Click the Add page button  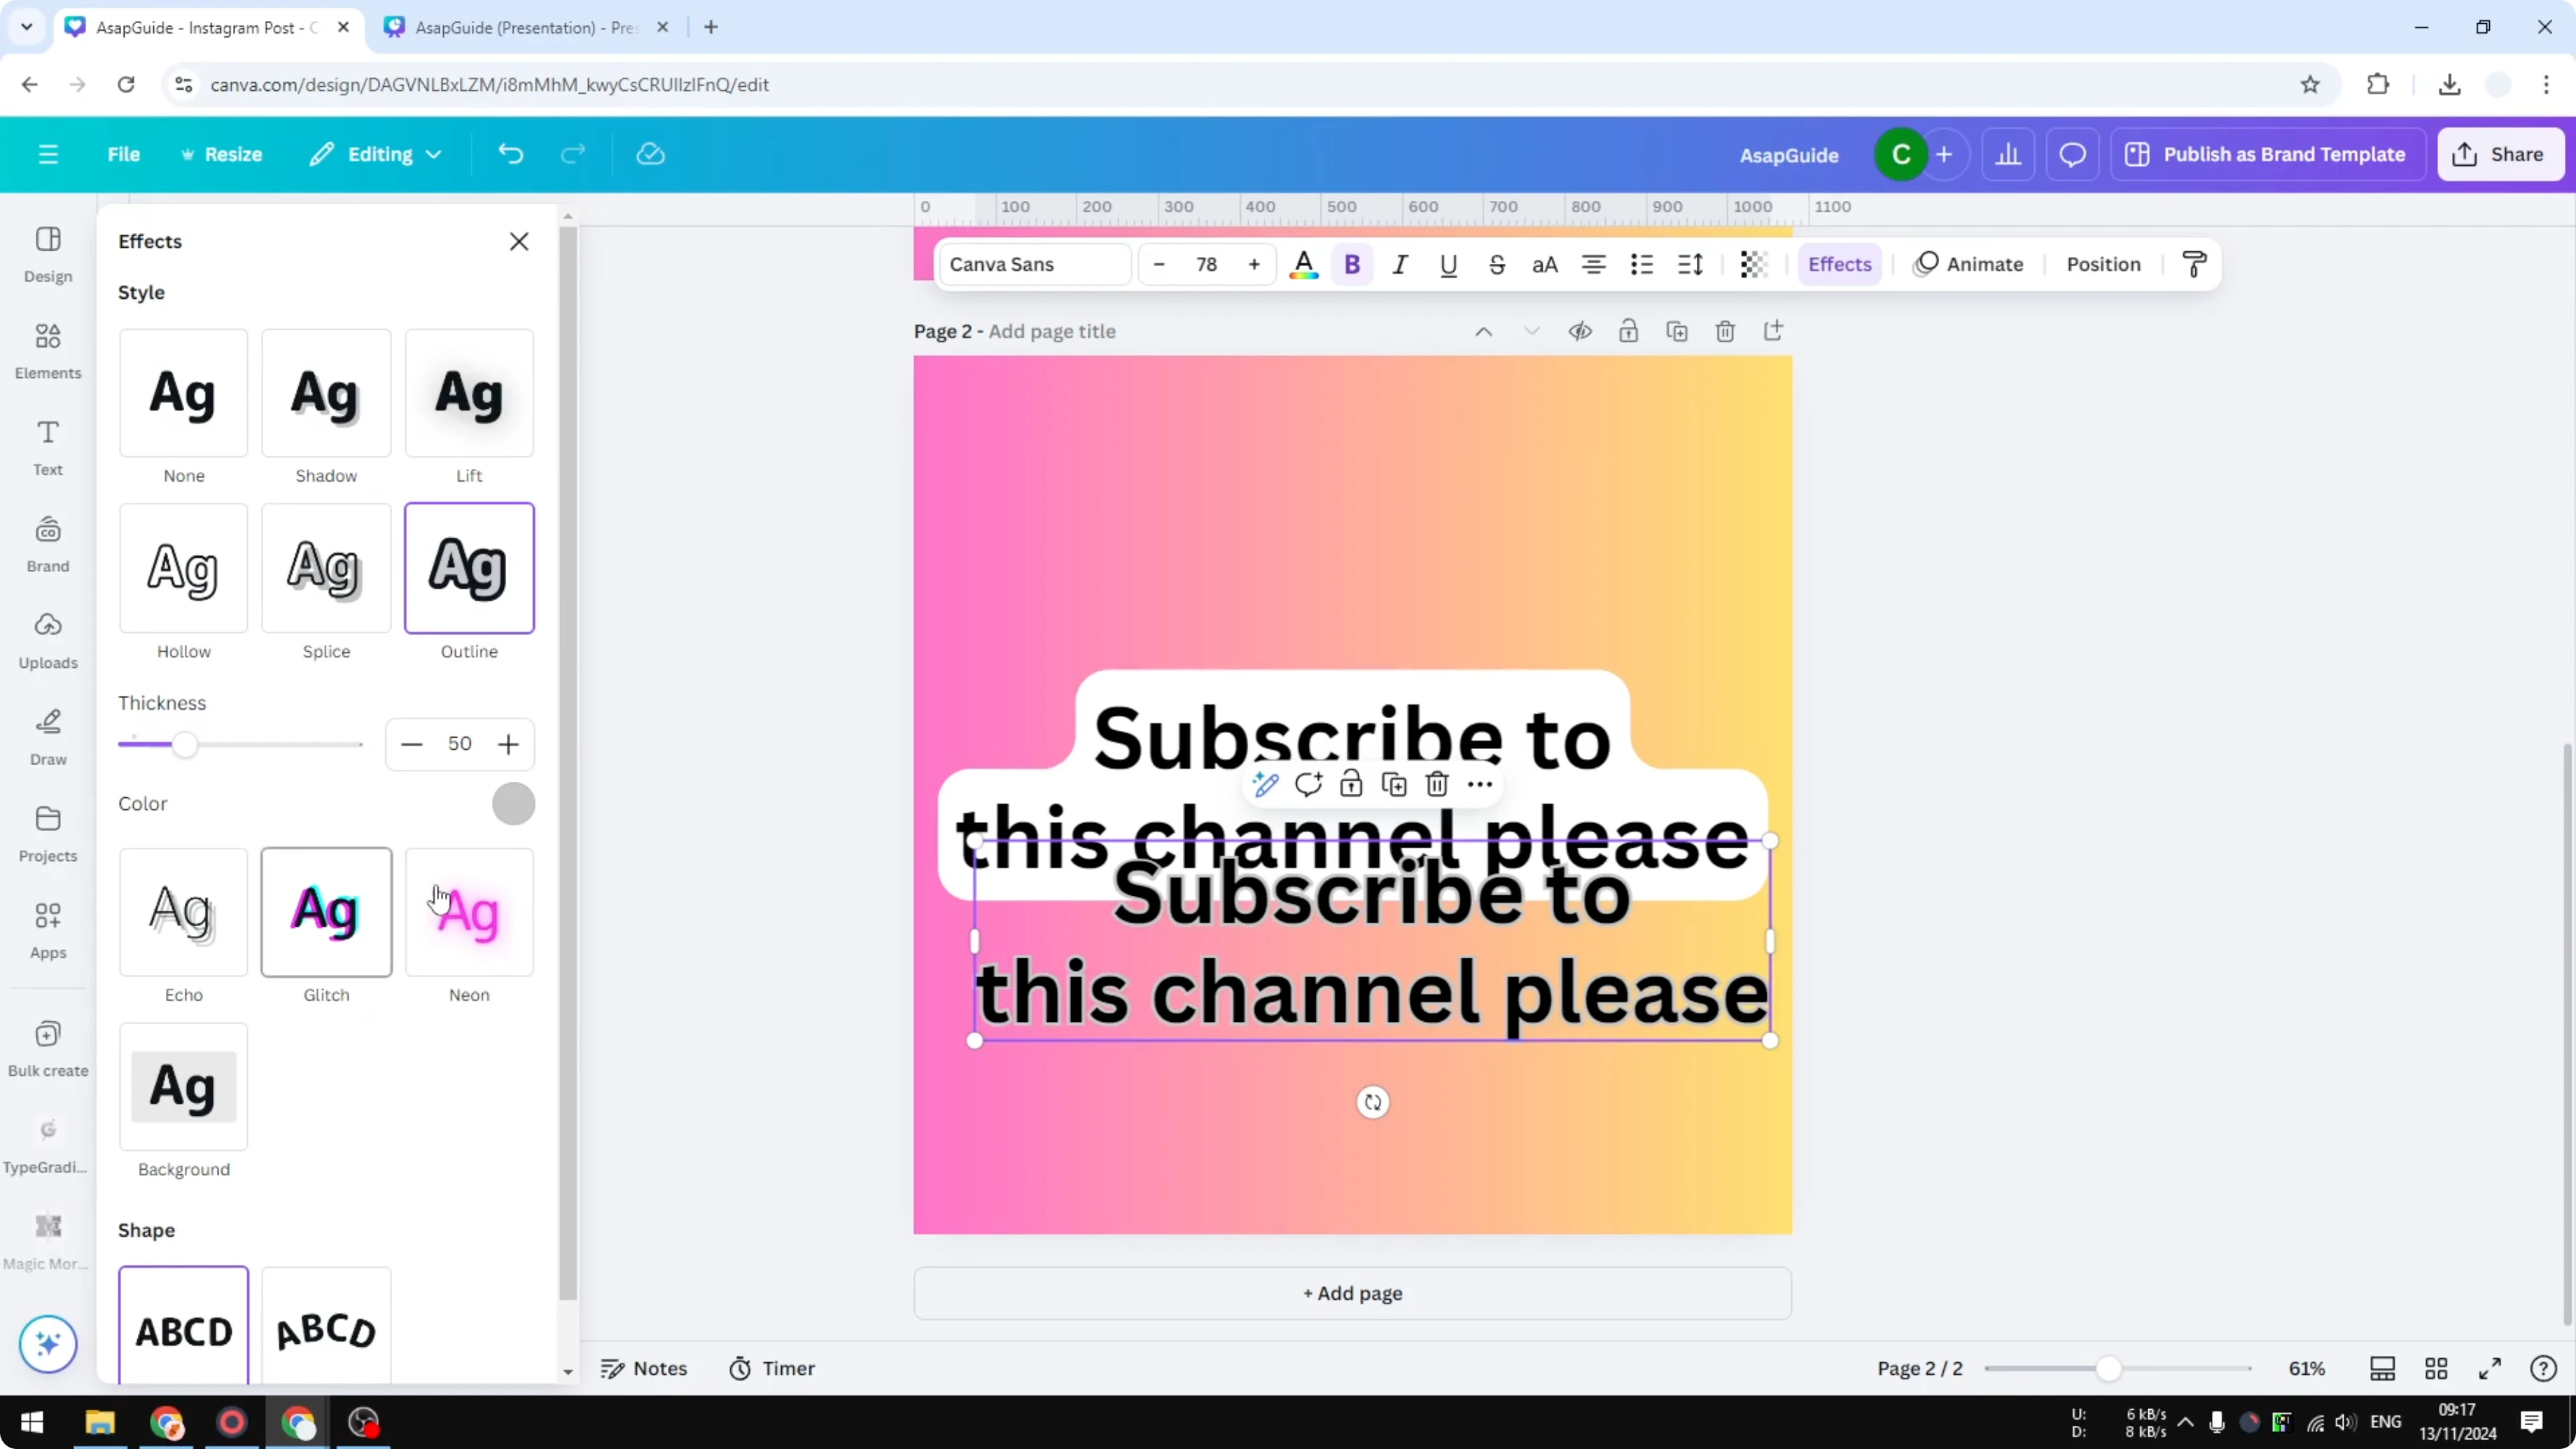point(1352,1293)
